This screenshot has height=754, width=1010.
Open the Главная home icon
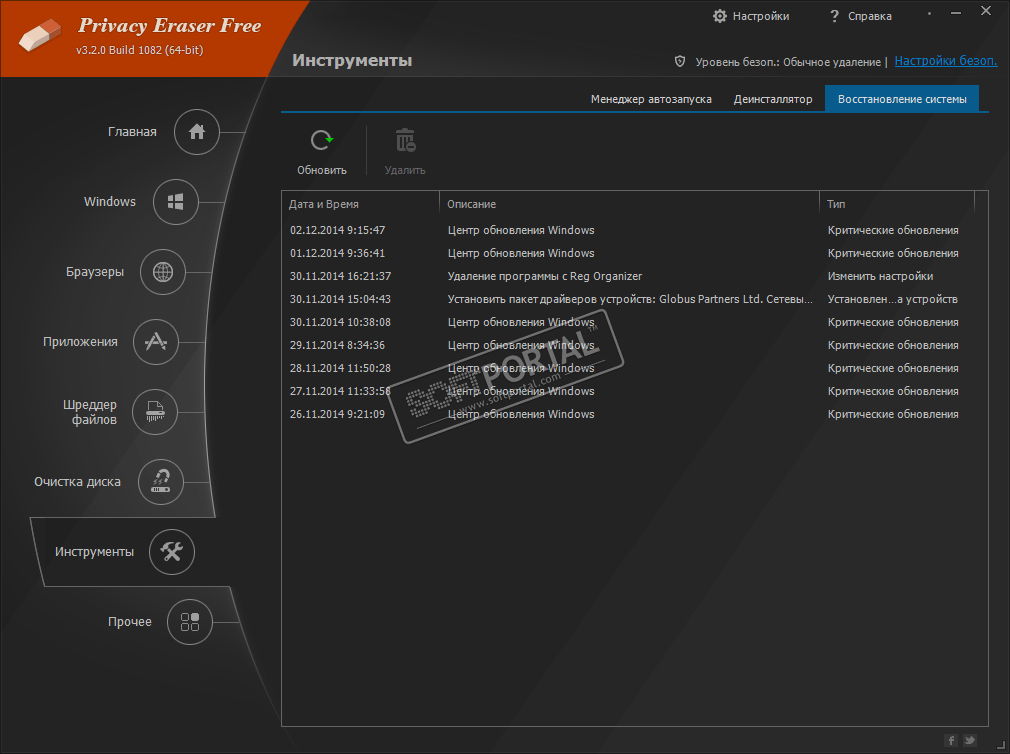point(196,132)
